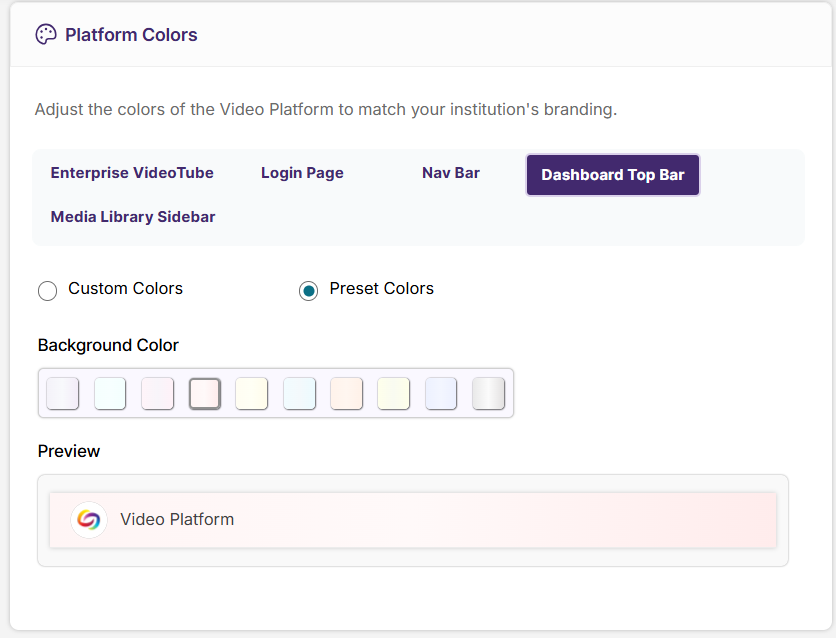Viewport: 836px width, 638px height.
Task: Click the Preview section label
Action: pos(69,451)
